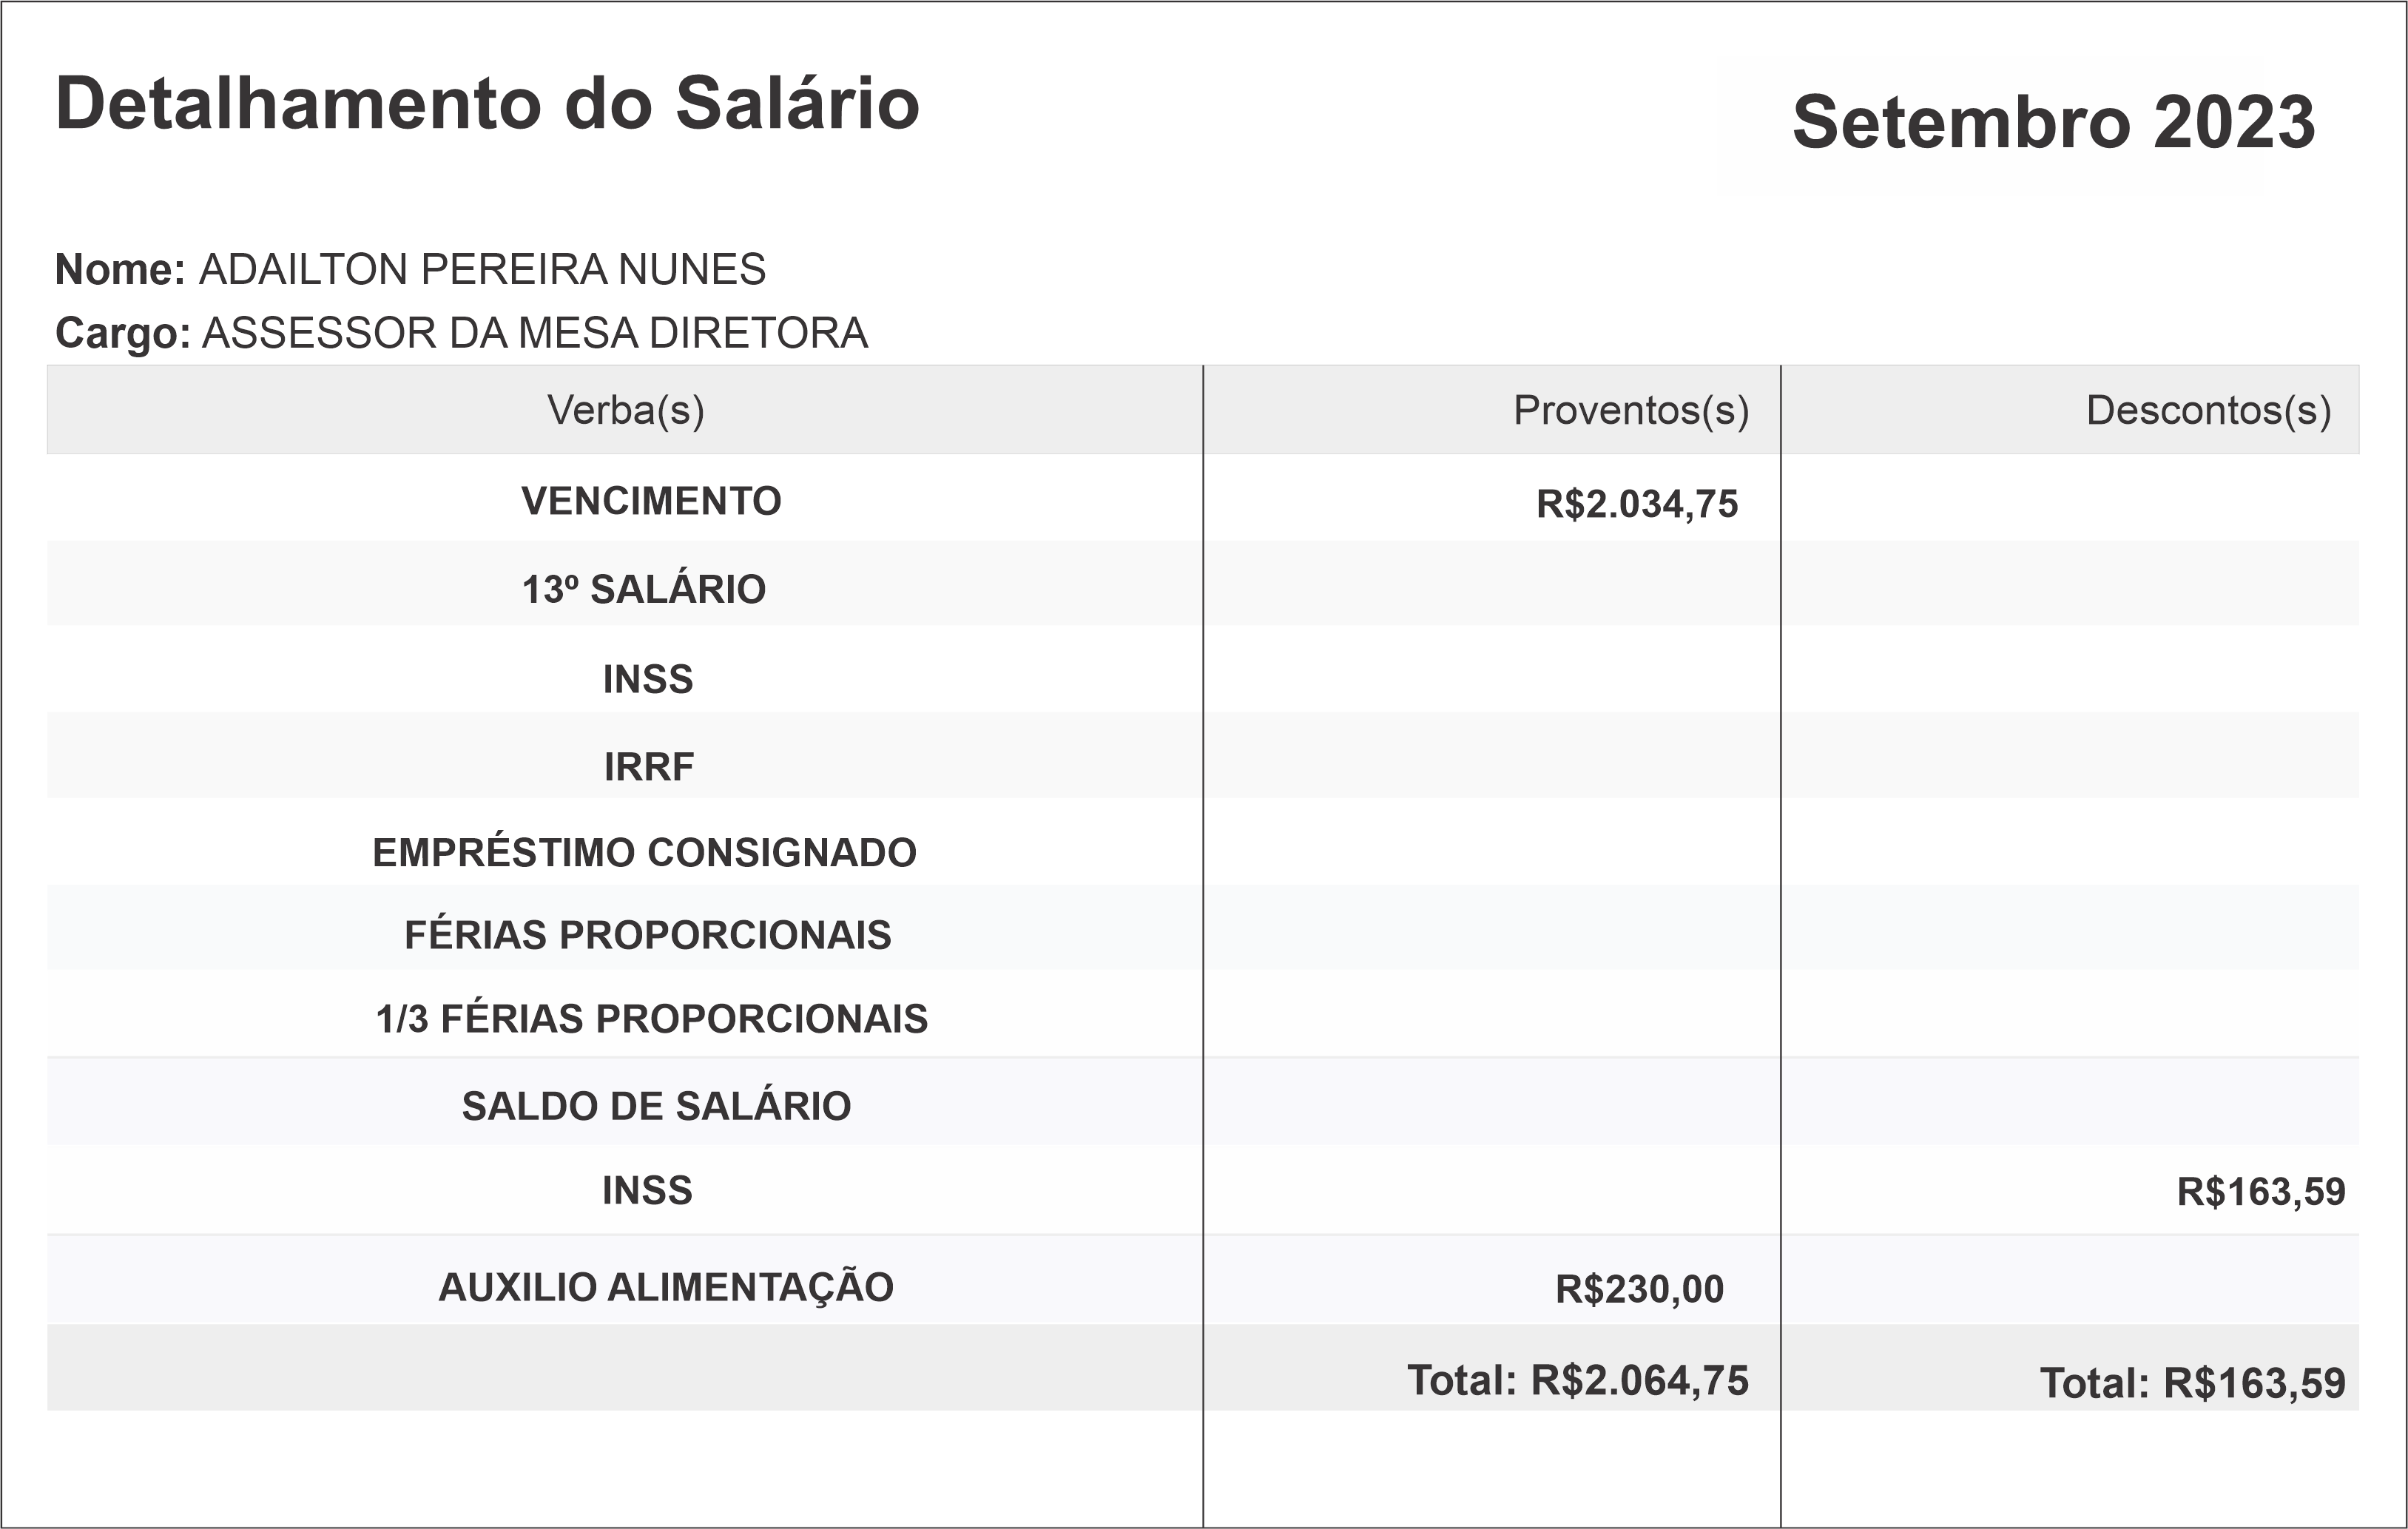The width and height of the screenshot is (2408, 1529).
Task: Click the IRRF row label
Action: tap(648, 767)
